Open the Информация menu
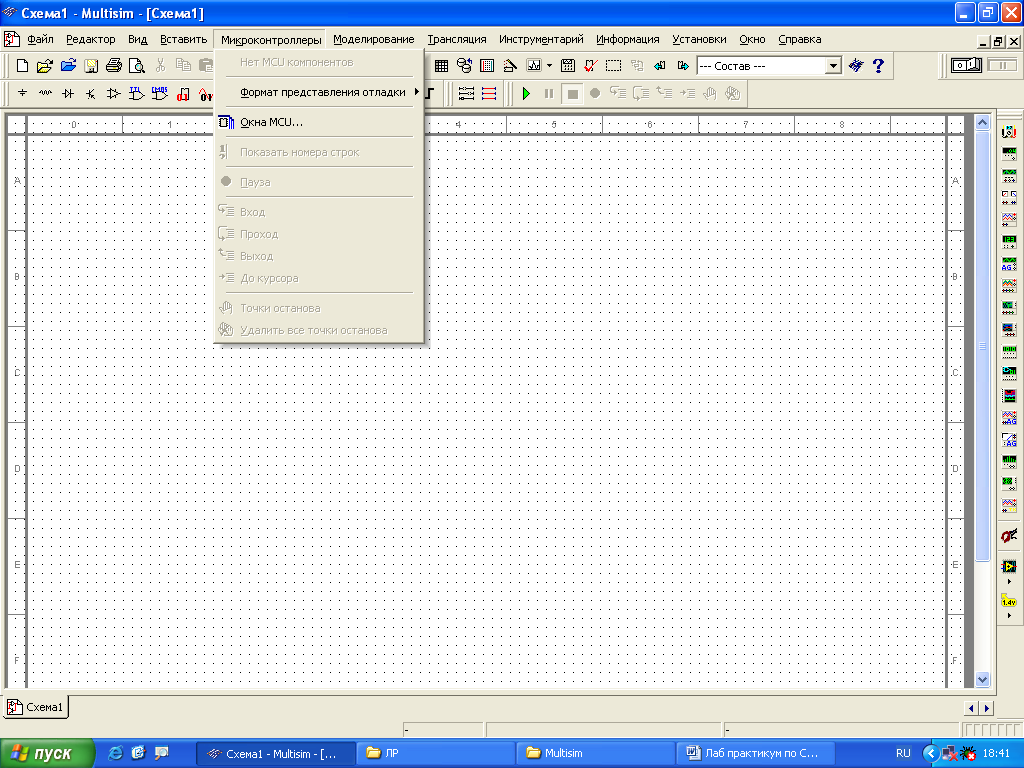The image size is (1024, 768). [x=628, y=39]
